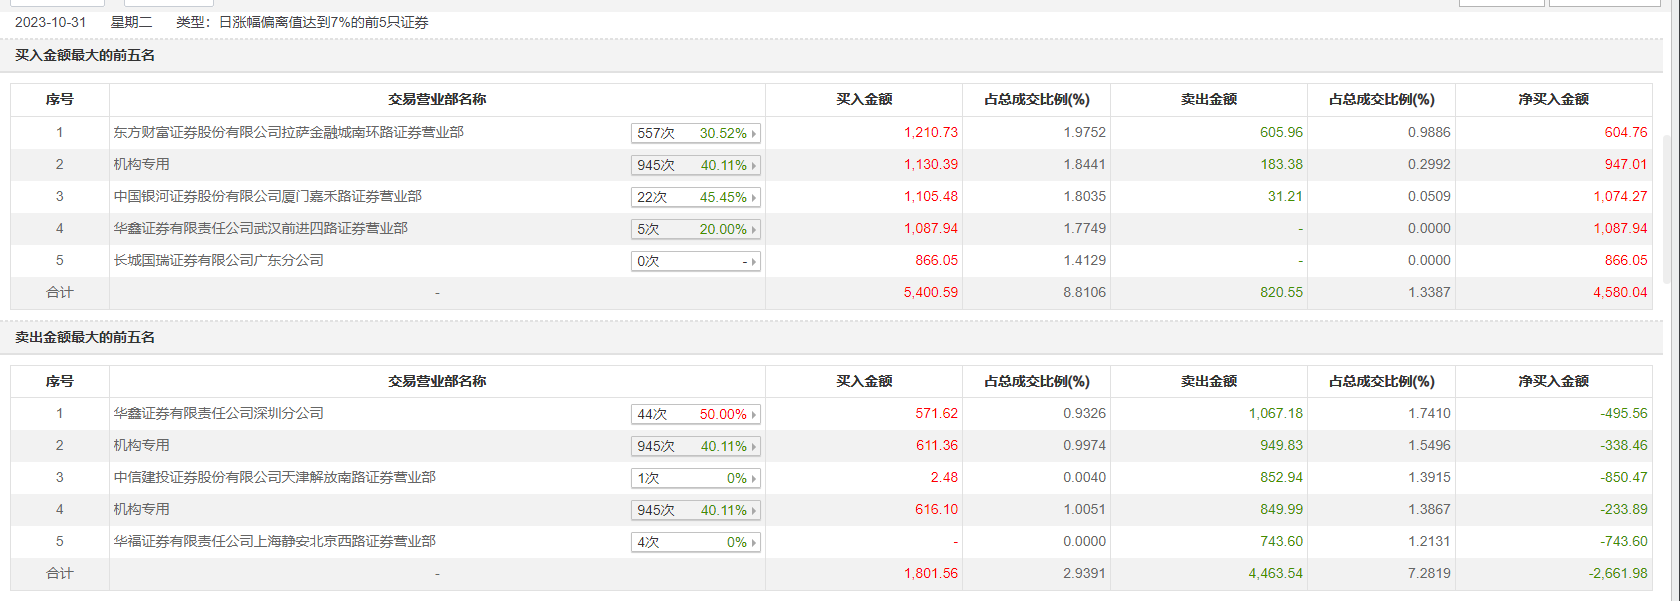The width and height of the screenshot is (1680, 601).
Task: Click 买入金额 header in buy table
Action: 864,99
